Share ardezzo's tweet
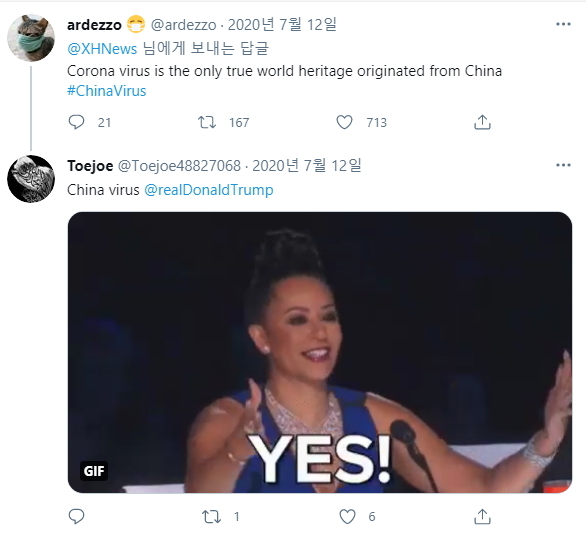 click(482, 122)
